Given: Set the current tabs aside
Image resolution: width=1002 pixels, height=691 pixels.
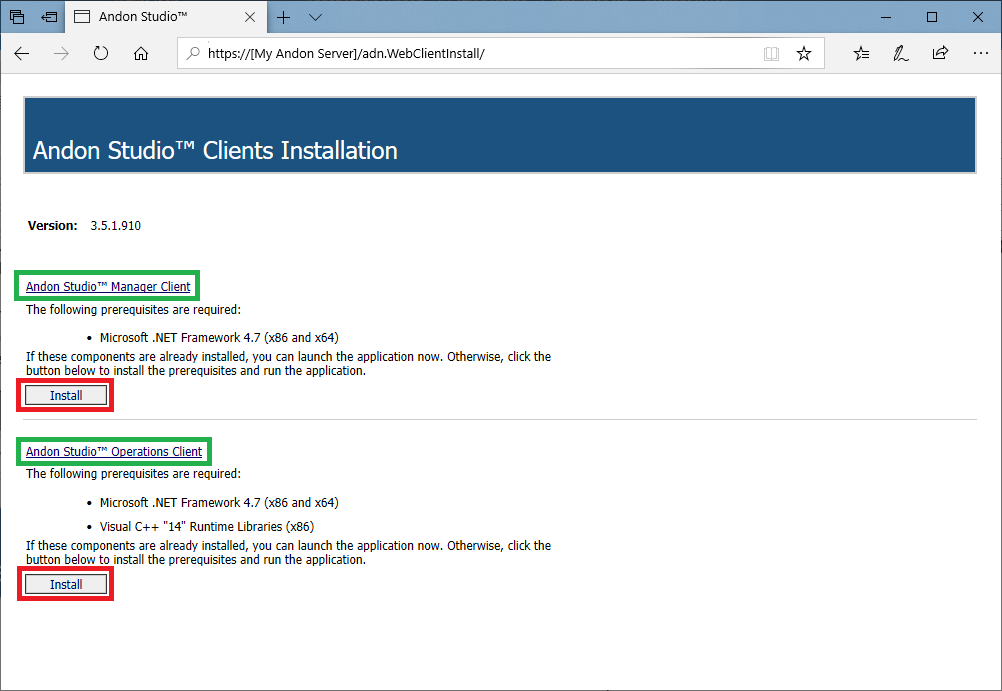Looking at the screenshot, I should (x=49, y=17).
